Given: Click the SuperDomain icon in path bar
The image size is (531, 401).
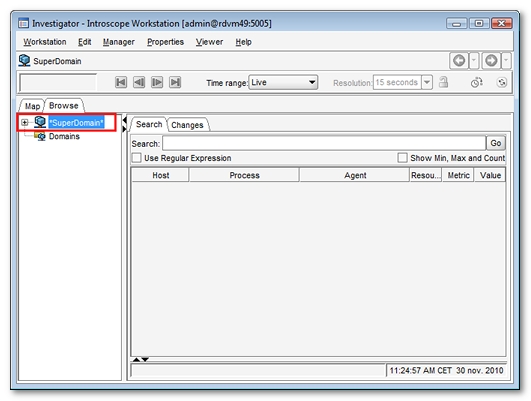Looking at the screenshot, I should 24,61.
